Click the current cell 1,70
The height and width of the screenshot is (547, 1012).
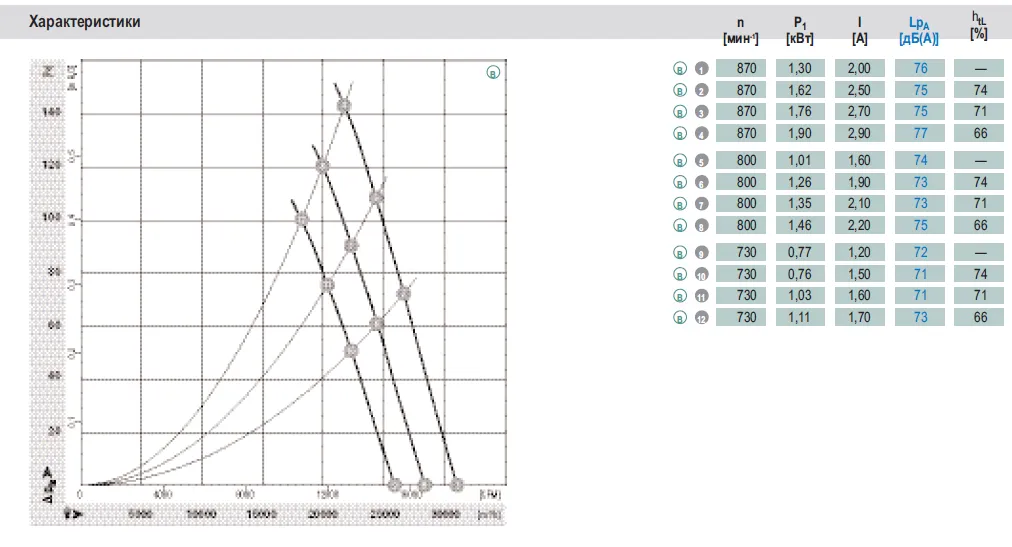point(860,318)
